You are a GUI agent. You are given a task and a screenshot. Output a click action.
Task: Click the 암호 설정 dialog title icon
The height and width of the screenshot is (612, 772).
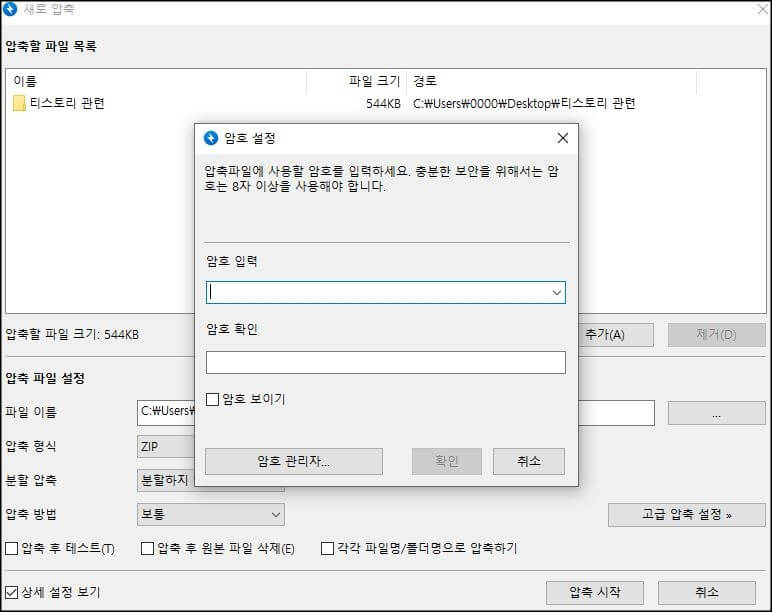pyautogui.click(x=211, y=138)
